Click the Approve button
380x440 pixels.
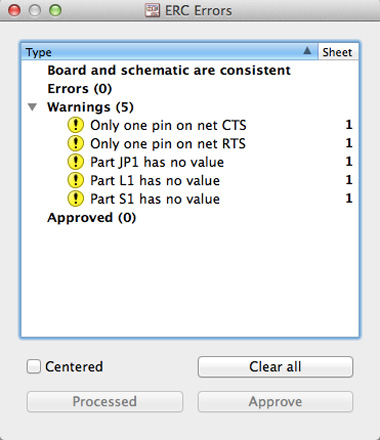pos(275,401)
